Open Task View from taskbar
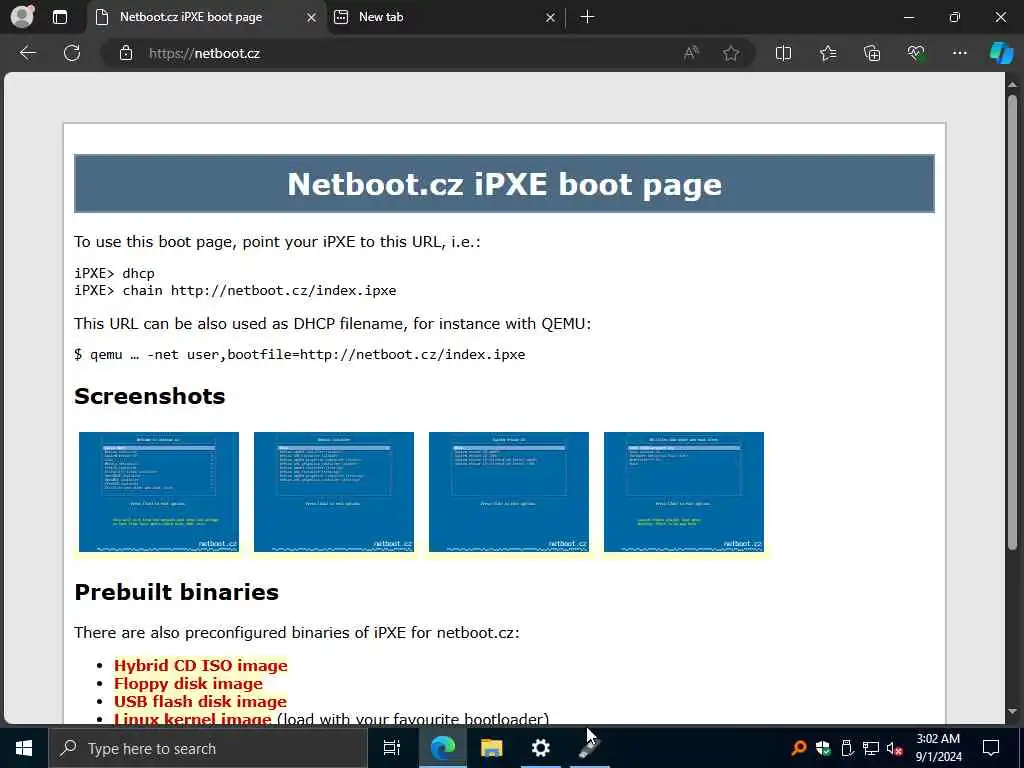The width and height of the screenshot is (1024, 768). [391, 748]
